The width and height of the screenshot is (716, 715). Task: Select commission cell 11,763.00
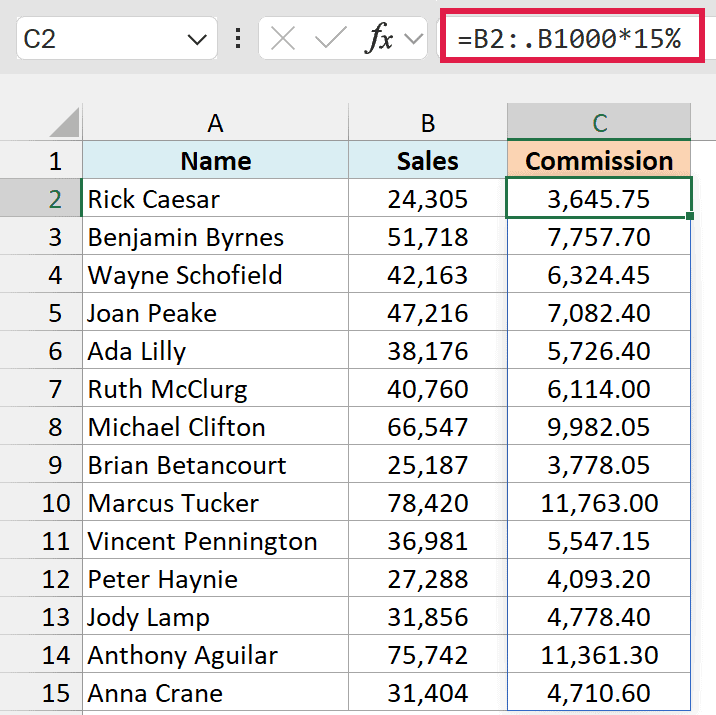point(599,502)
